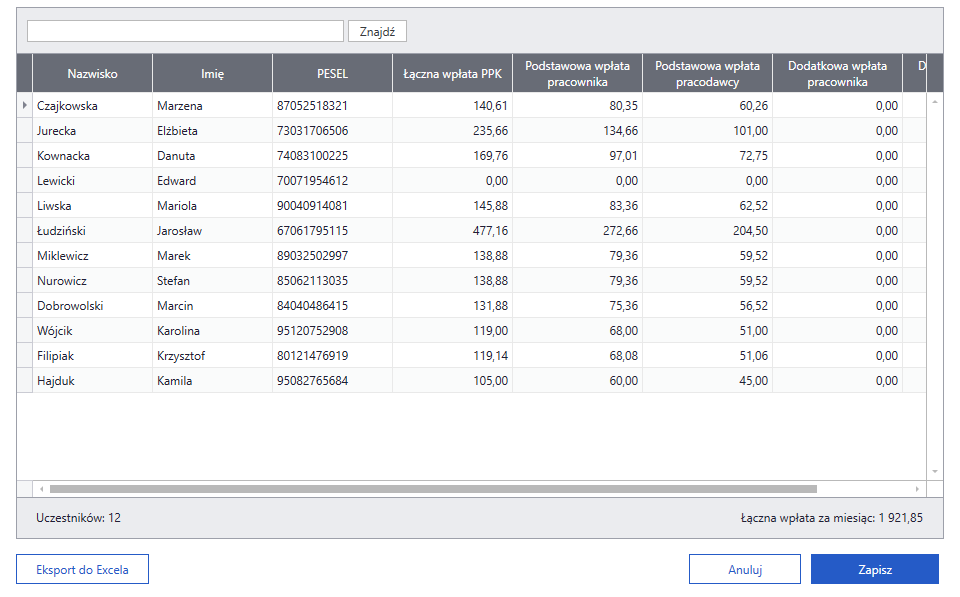Click the horizontal scrollbar left arrow

tap(42, 489)
